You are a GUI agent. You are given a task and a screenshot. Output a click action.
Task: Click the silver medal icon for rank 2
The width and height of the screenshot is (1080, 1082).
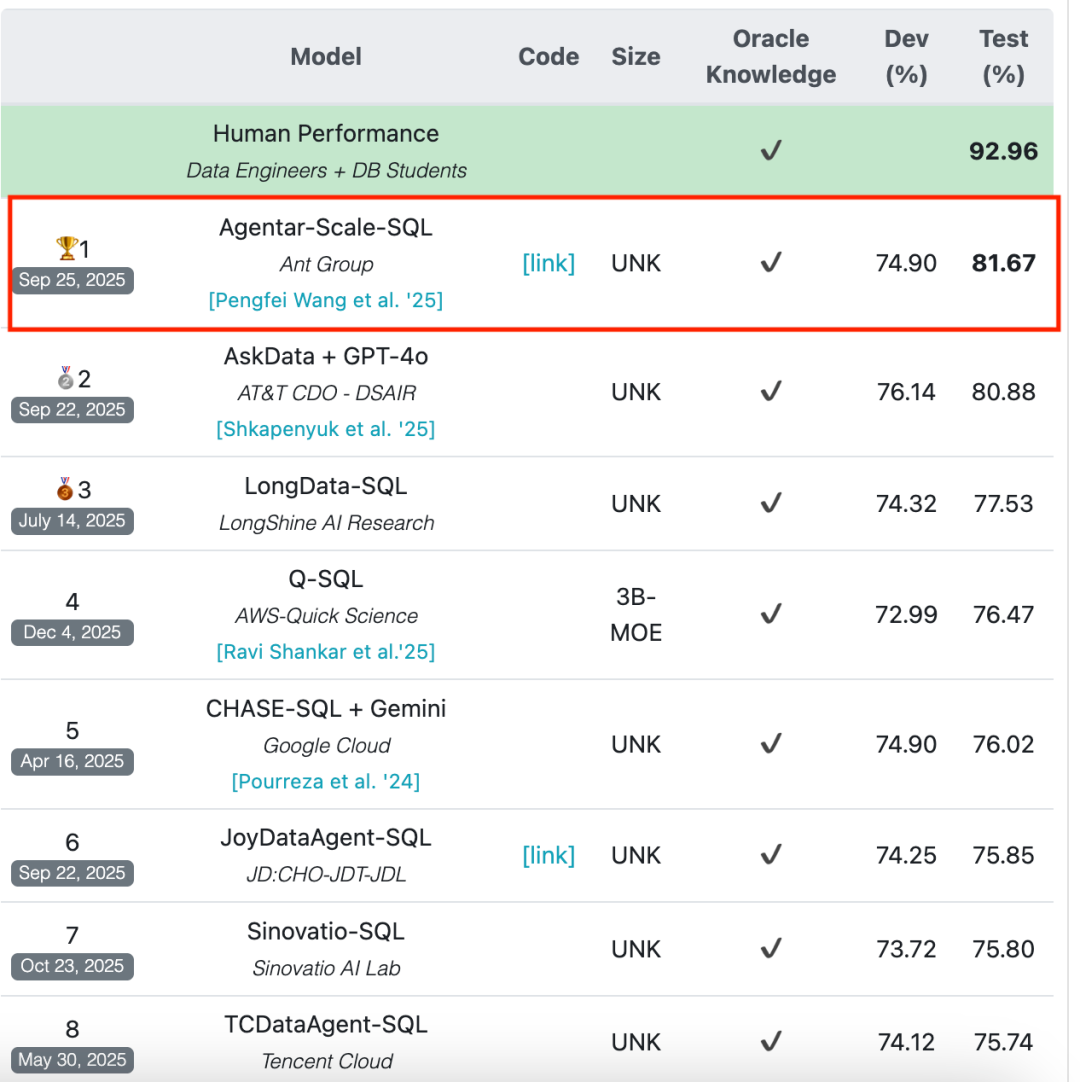(66, 378)
